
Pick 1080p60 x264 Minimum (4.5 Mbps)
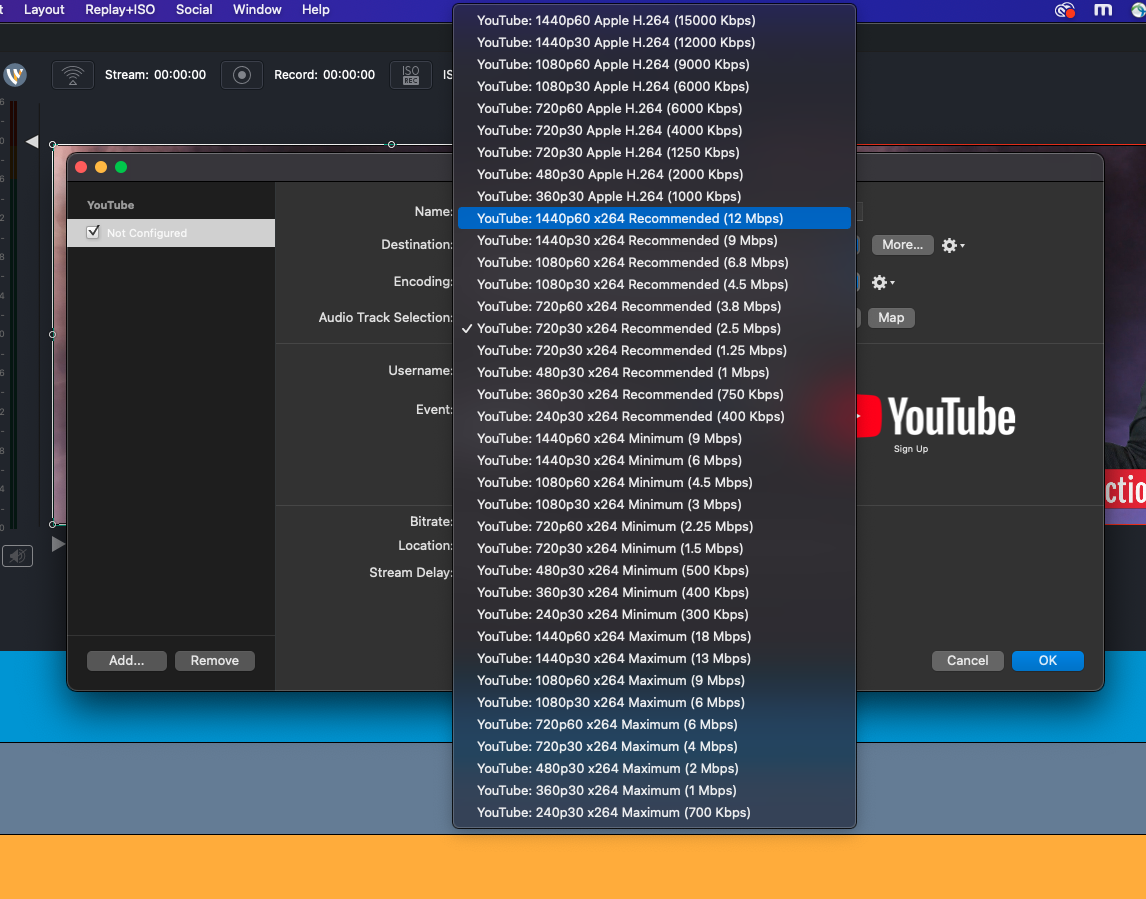coord(654,482)
